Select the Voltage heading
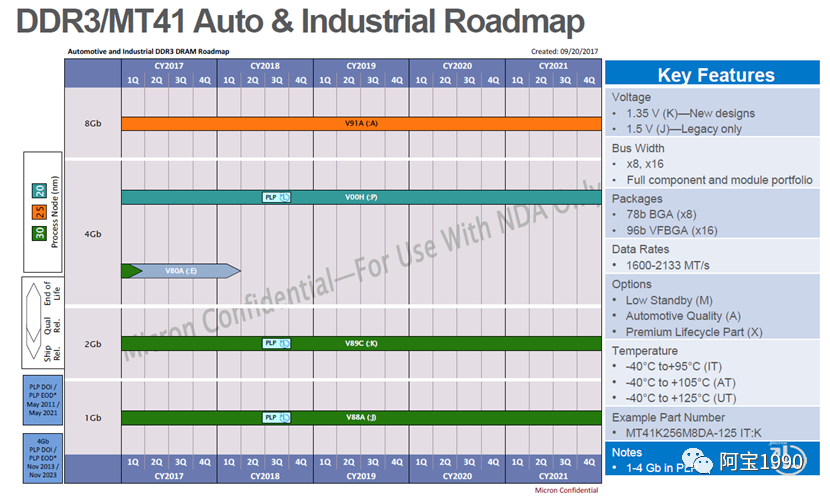 click(x=631, y=97)
